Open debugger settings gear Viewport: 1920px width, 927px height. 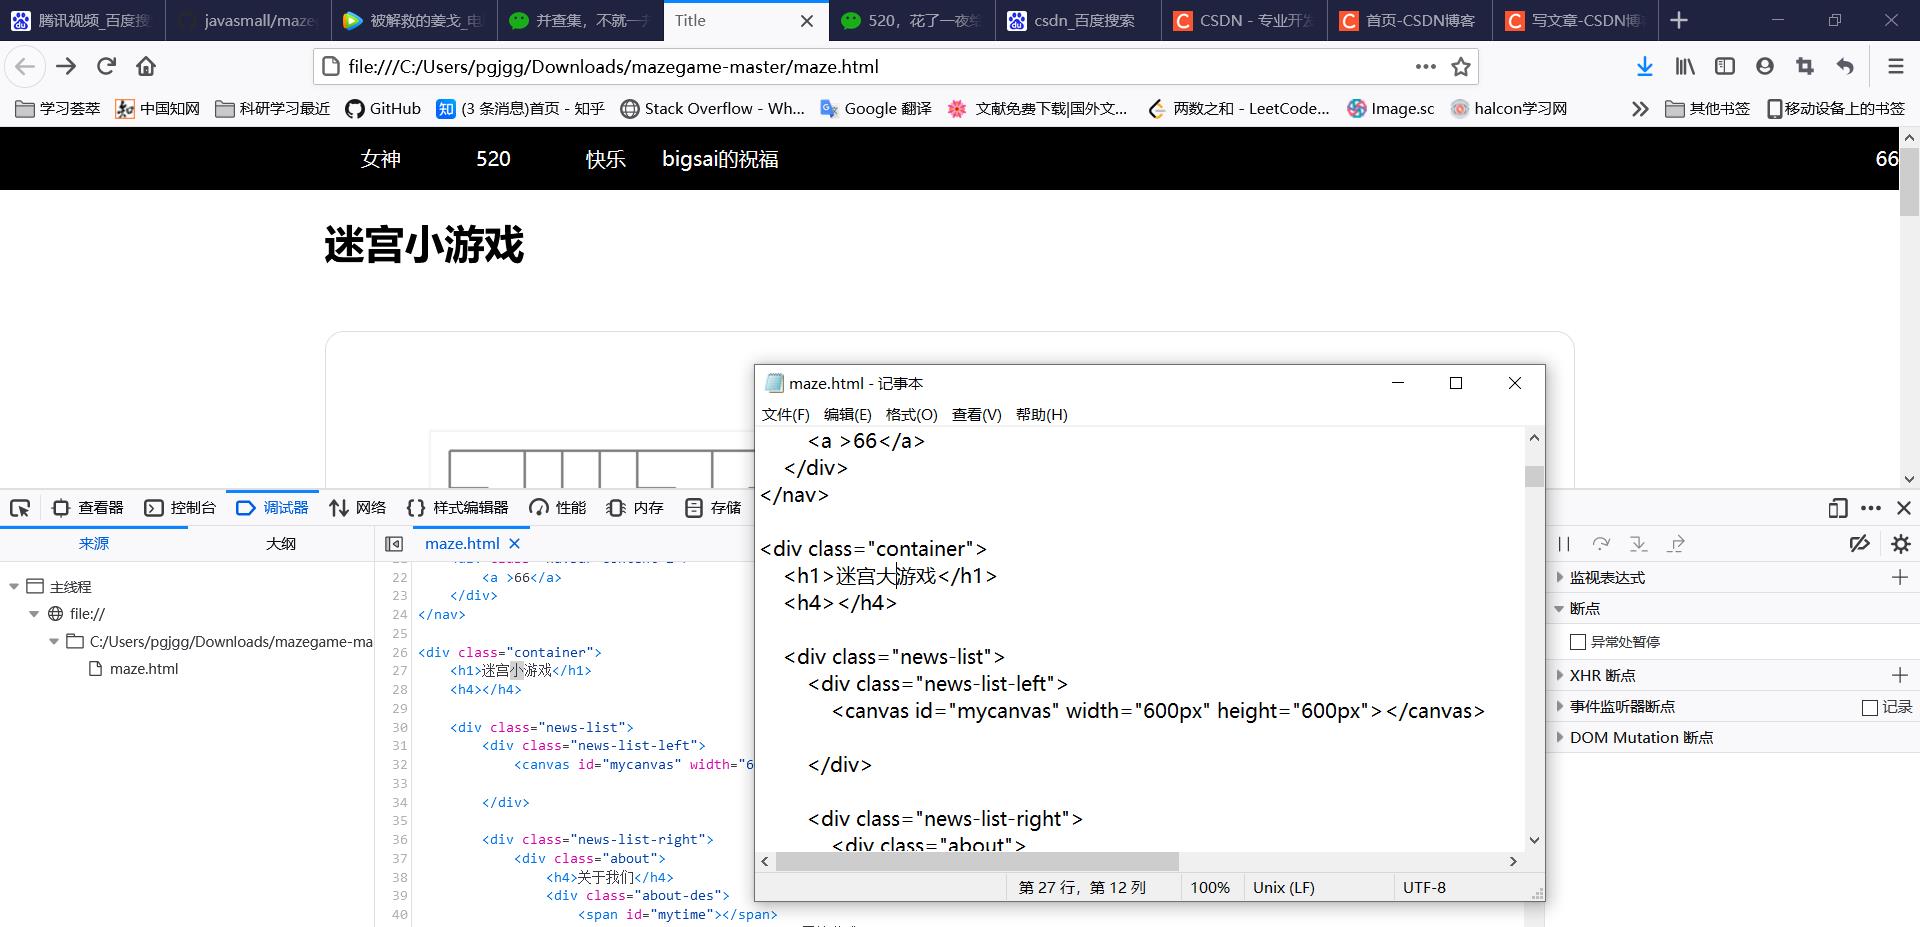(1901, 544)
